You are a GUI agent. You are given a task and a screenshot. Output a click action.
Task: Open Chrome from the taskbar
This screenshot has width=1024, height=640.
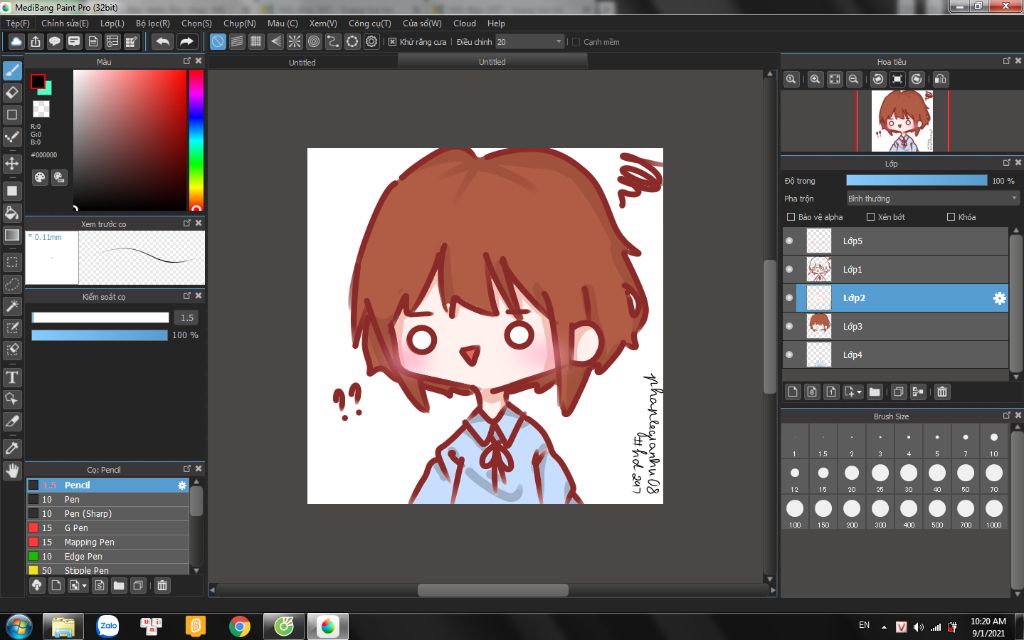click(x=240, y=627)
